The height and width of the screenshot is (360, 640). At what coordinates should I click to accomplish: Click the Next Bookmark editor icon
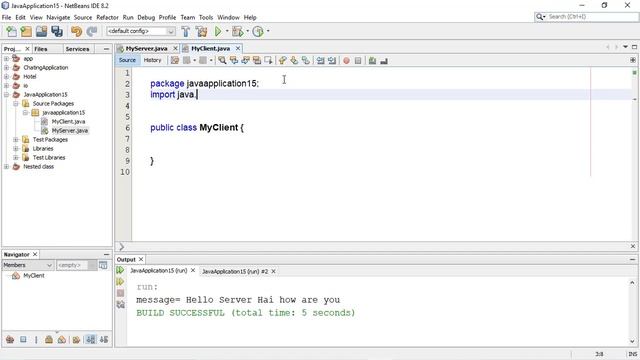294,60
